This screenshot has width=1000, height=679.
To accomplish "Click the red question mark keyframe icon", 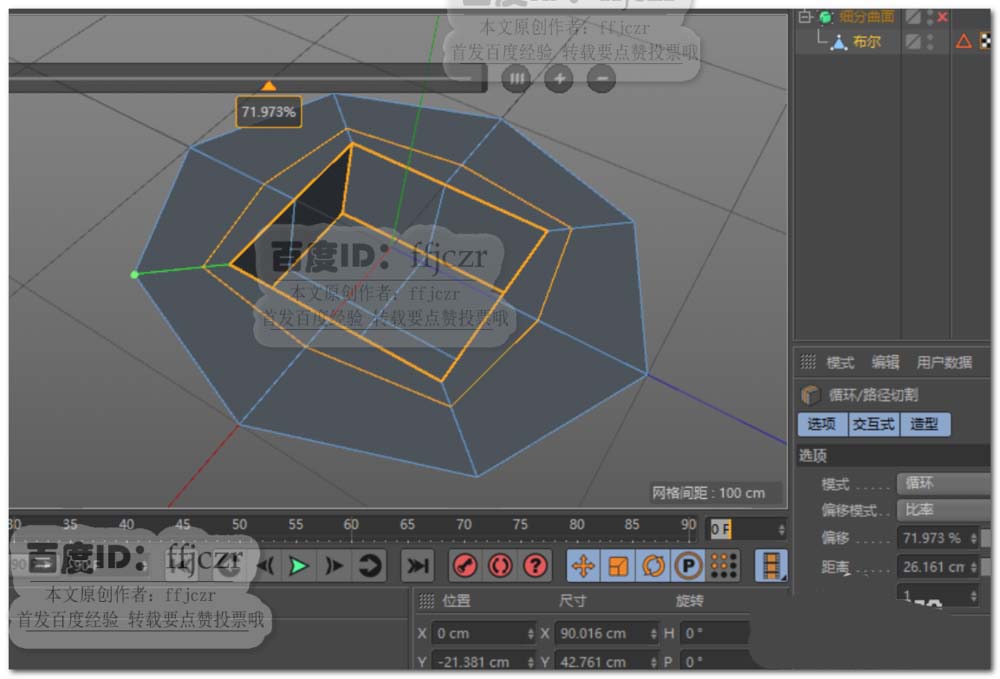I will coord(536,566).
